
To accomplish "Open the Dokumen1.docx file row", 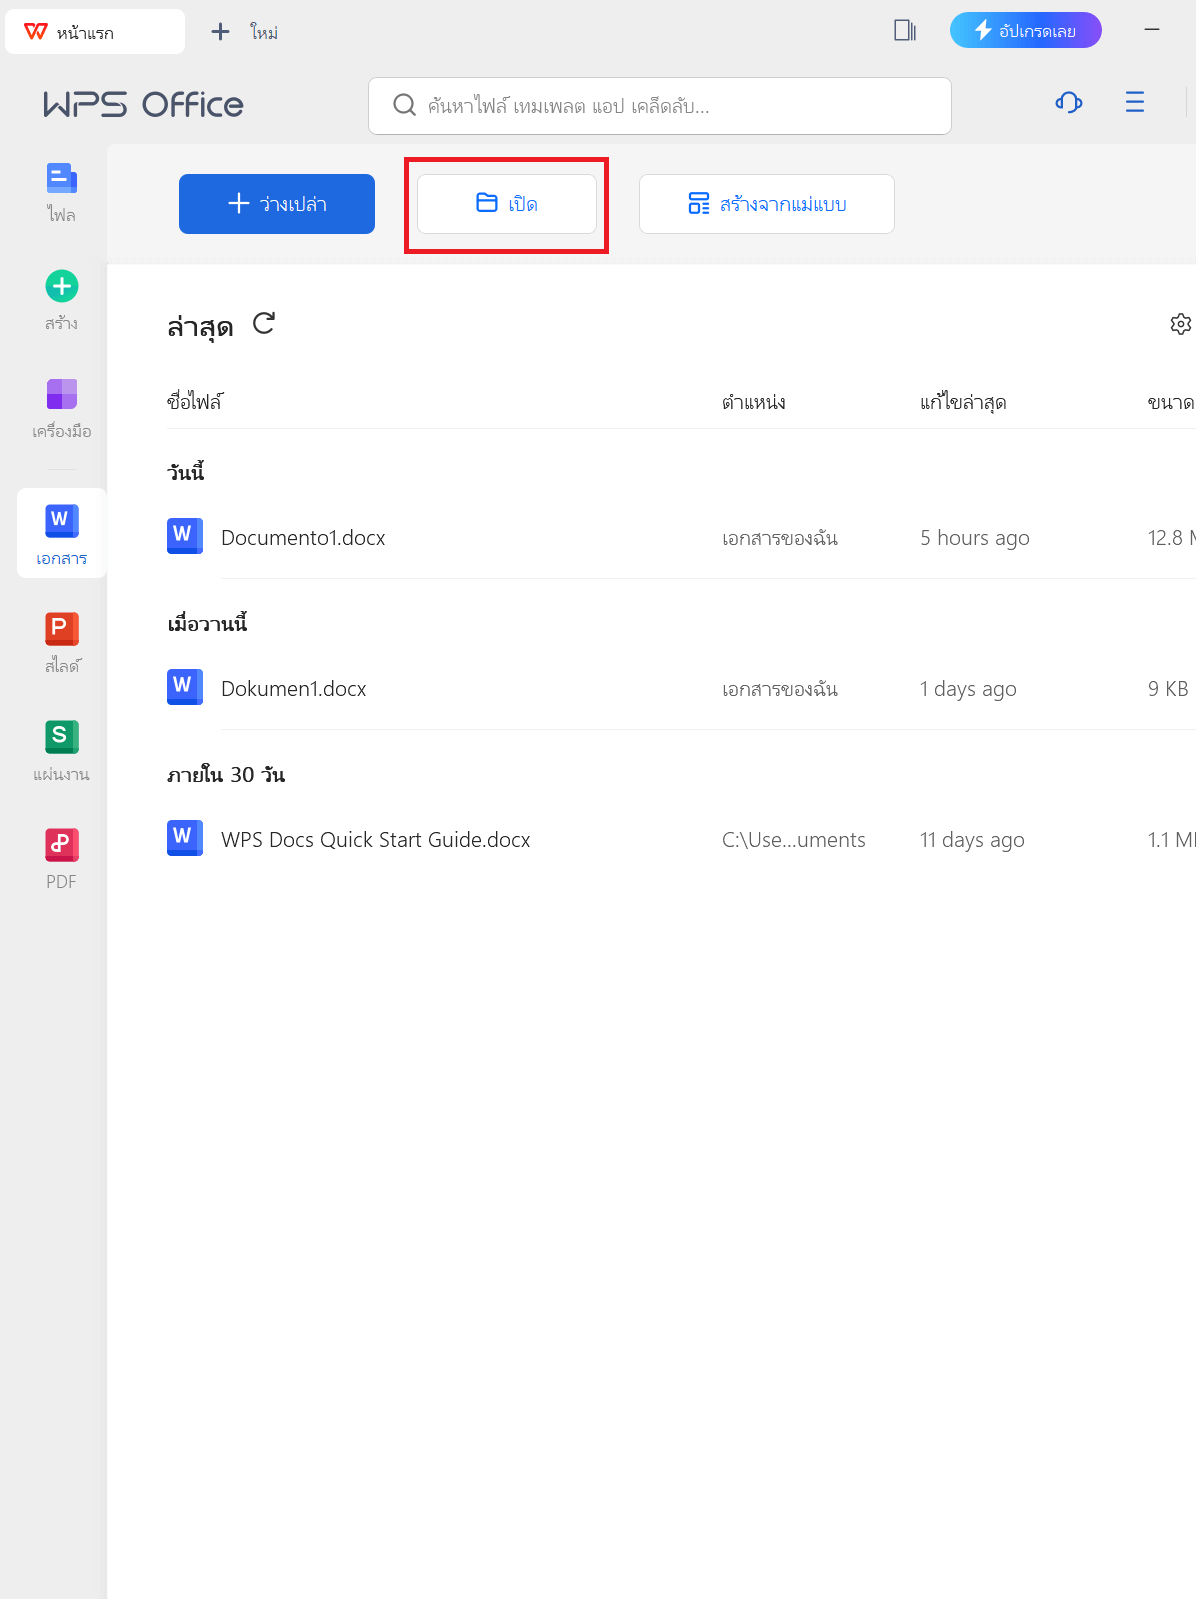I will click(681, 689).
